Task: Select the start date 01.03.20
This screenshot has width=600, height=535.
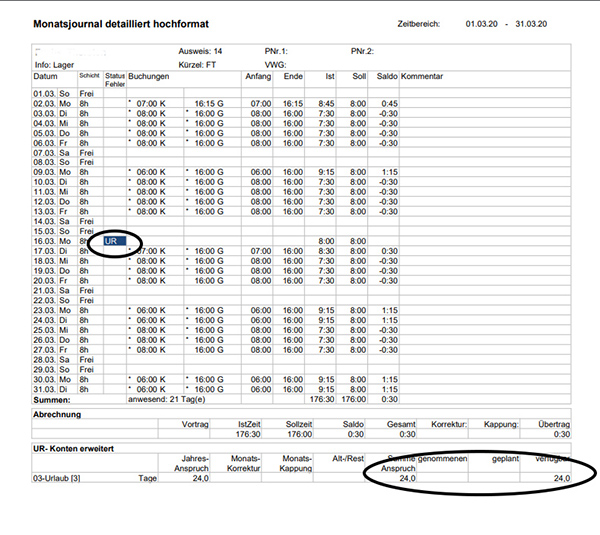Action: pyautogui.click(x=481, y=24)
